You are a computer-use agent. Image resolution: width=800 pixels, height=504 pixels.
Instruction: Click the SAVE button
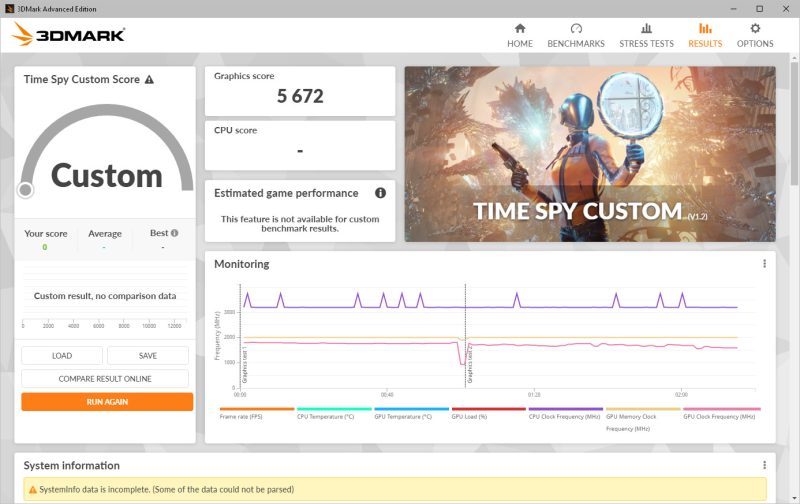[148, 356]
